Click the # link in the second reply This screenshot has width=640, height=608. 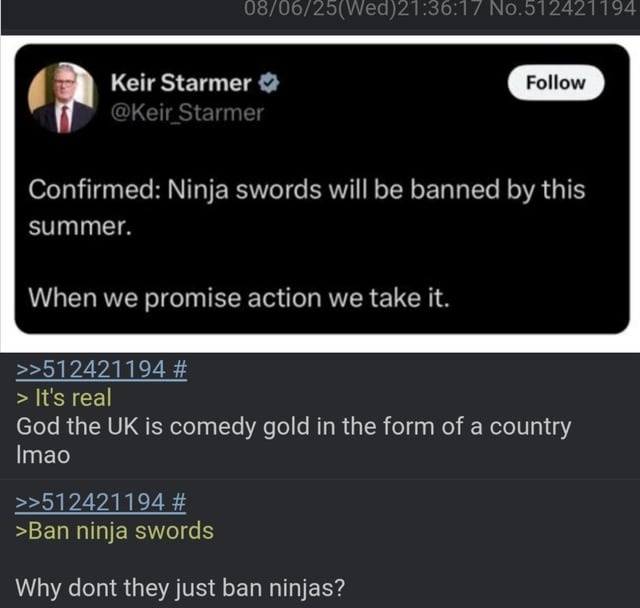[179, 501]
